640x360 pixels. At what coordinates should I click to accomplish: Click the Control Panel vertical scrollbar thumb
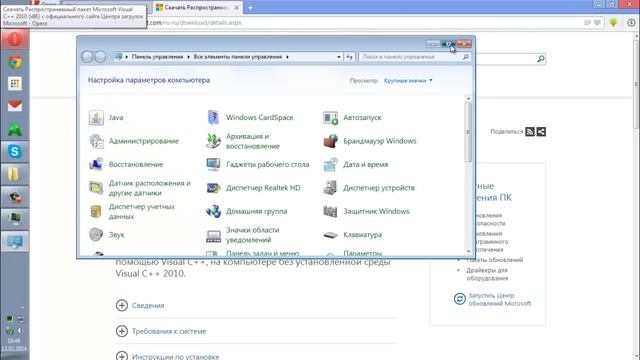coord(468,132)
